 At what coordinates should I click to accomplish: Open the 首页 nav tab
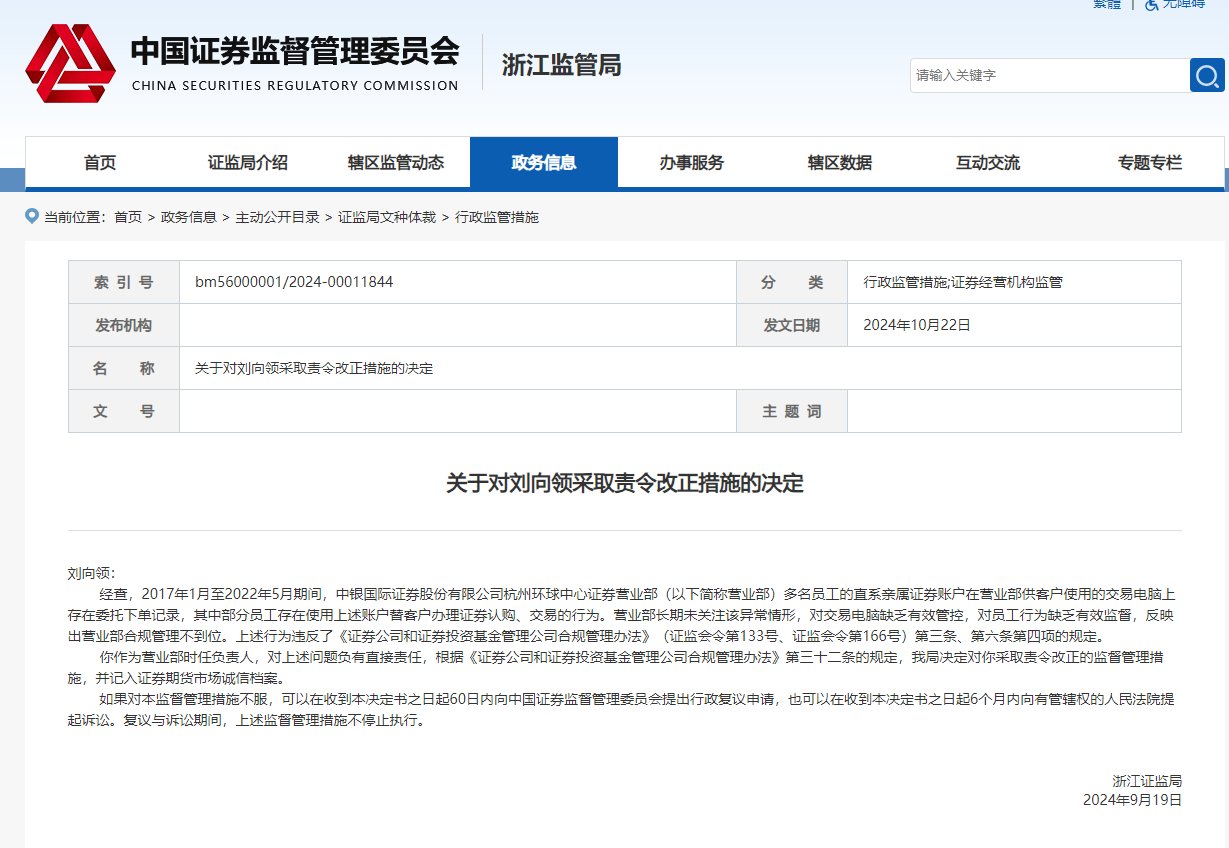point(100,163)
